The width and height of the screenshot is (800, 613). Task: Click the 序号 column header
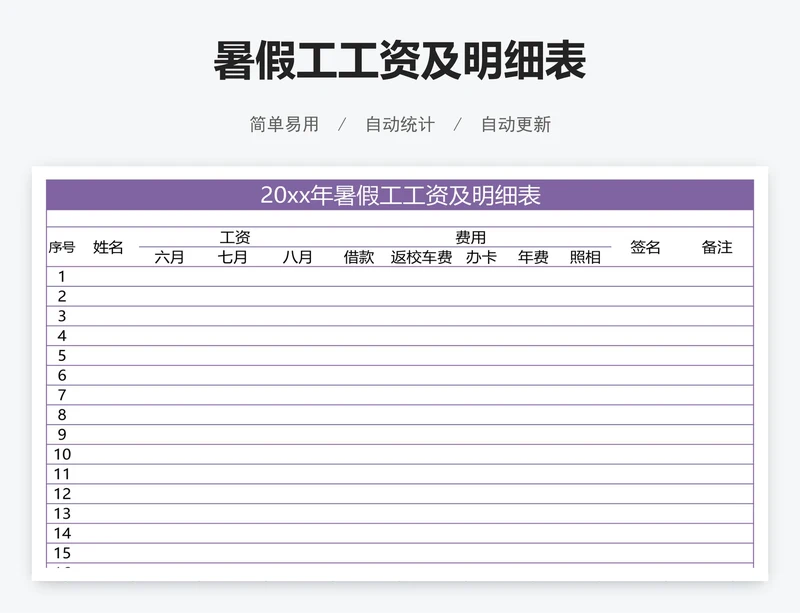pyautogui.click(x=62, y=245)
